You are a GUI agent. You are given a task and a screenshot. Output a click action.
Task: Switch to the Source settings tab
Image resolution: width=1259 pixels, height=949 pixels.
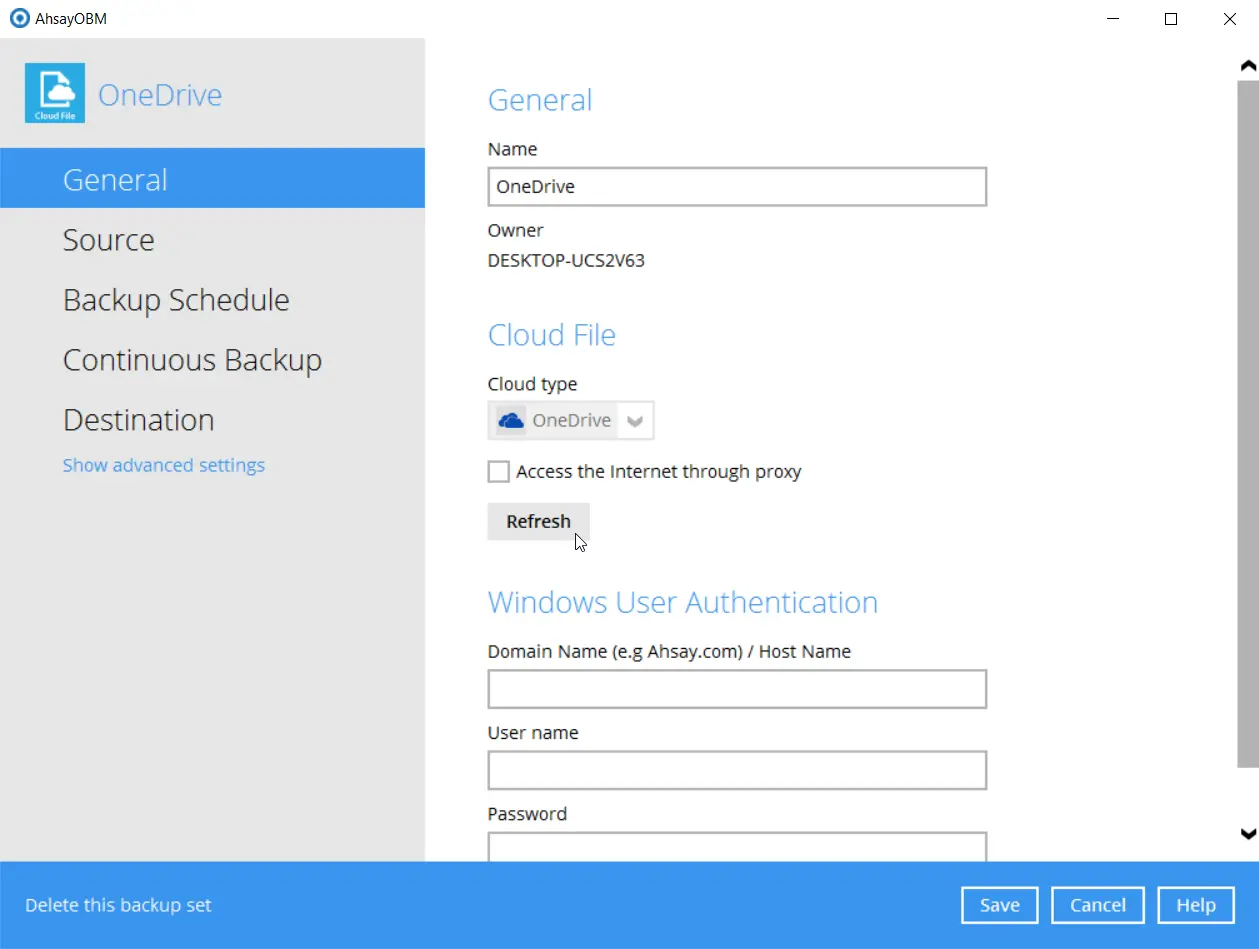[108, 239]
